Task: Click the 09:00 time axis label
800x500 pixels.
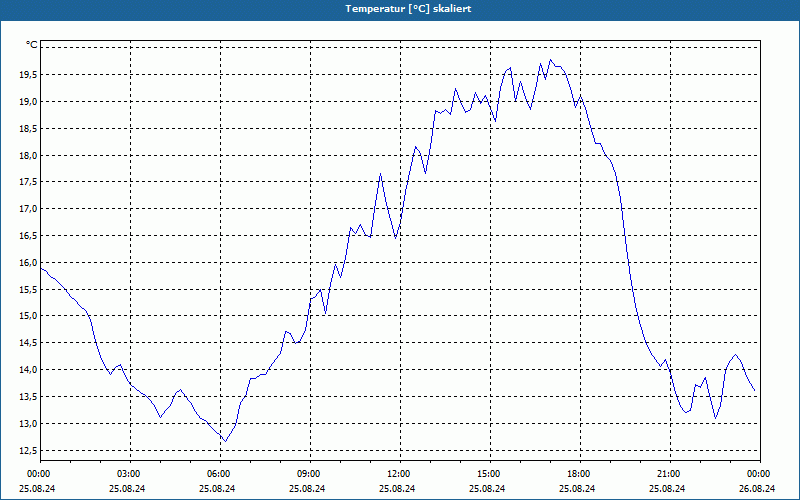Action: pyautogui.click(x=307, y=473)
